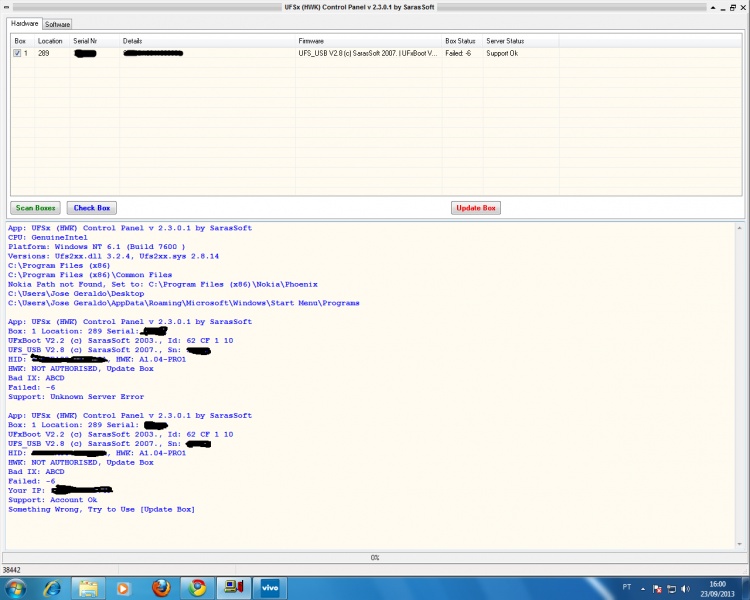Screen dimensions: 750x600
Task: Sort by the Box column header
Action: pyautogui.click(x=22, y=41)
